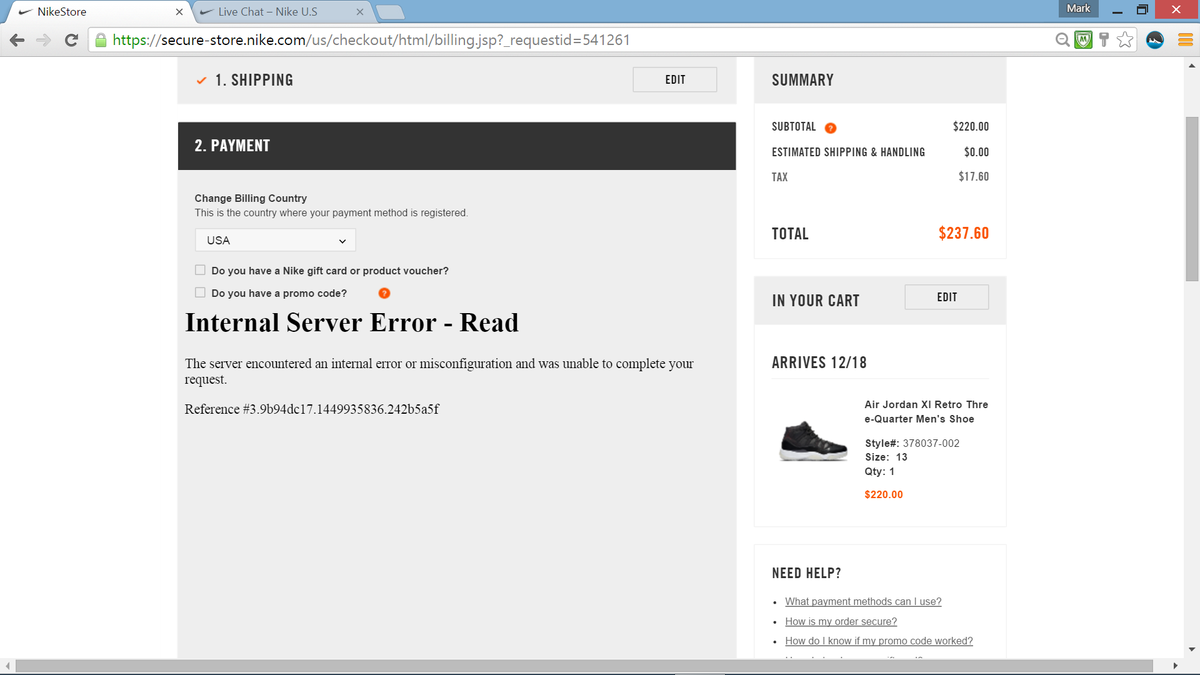Check the Nike gift card or voucher box
The image size is (1200, 675).
[200, 270]
